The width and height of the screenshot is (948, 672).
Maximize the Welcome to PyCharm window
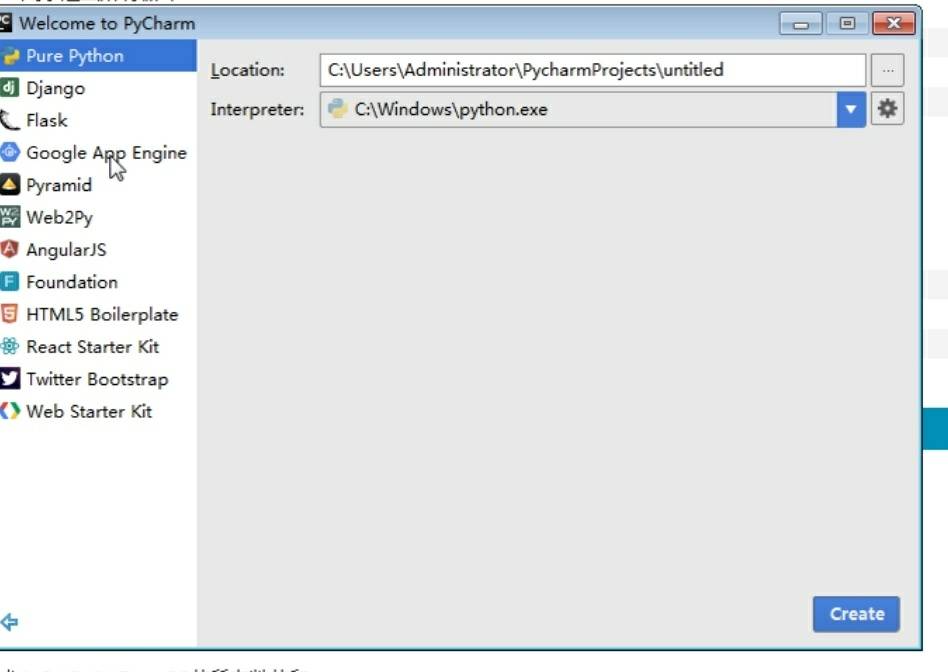coord(847,24)
